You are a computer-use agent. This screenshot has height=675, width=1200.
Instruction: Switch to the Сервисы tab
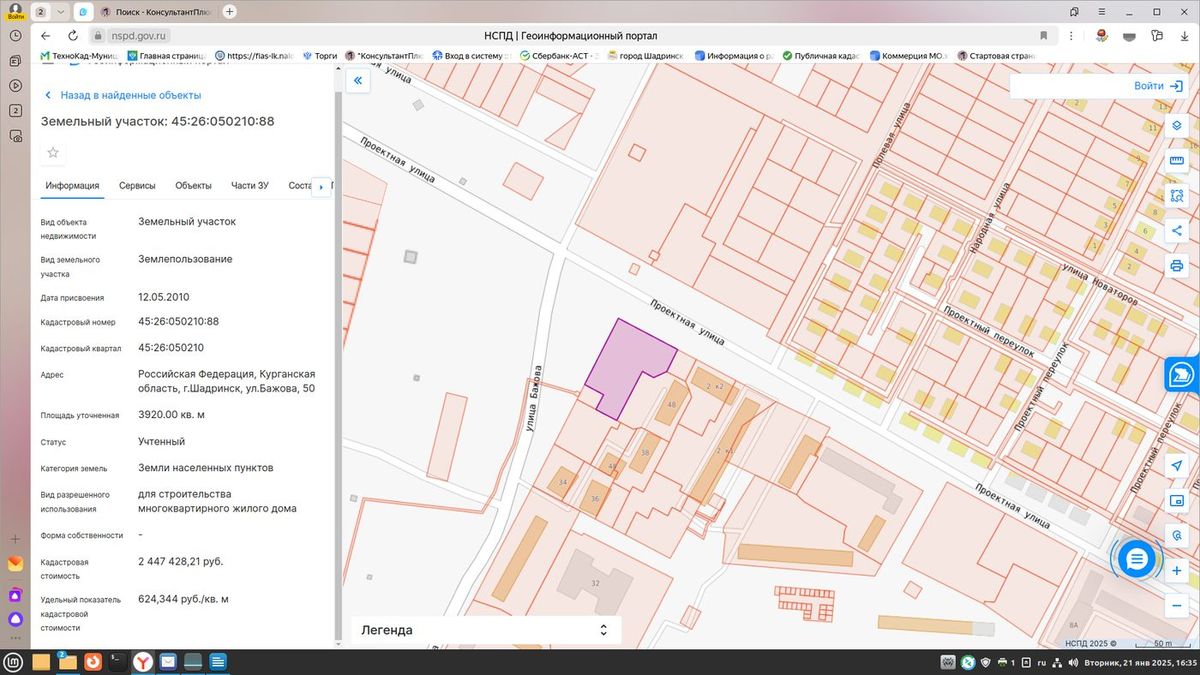(x=137, y=186)
